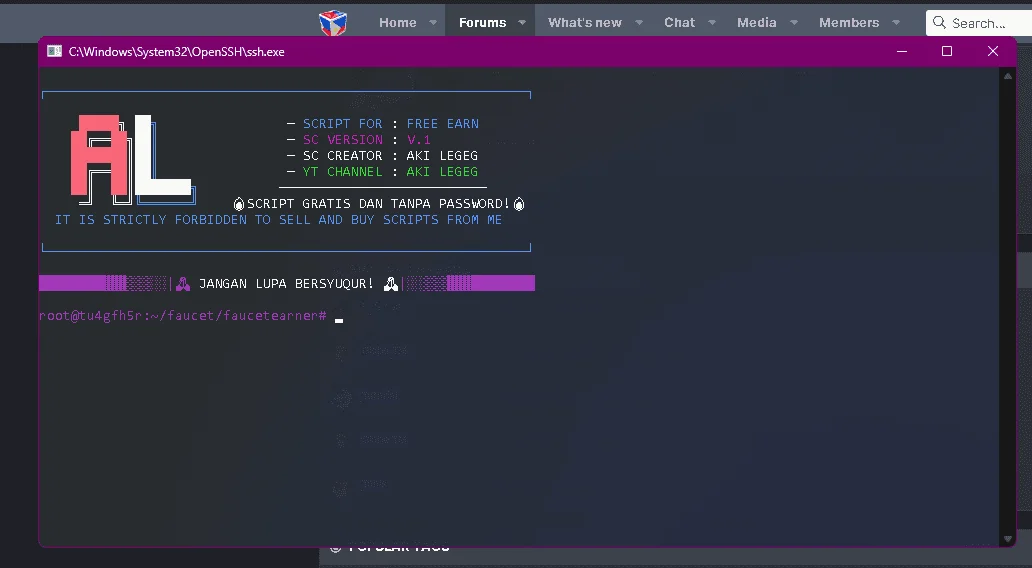Open the Media tab
The image size is (1032, 568).
pyautogui.click(x=757, y=22)
